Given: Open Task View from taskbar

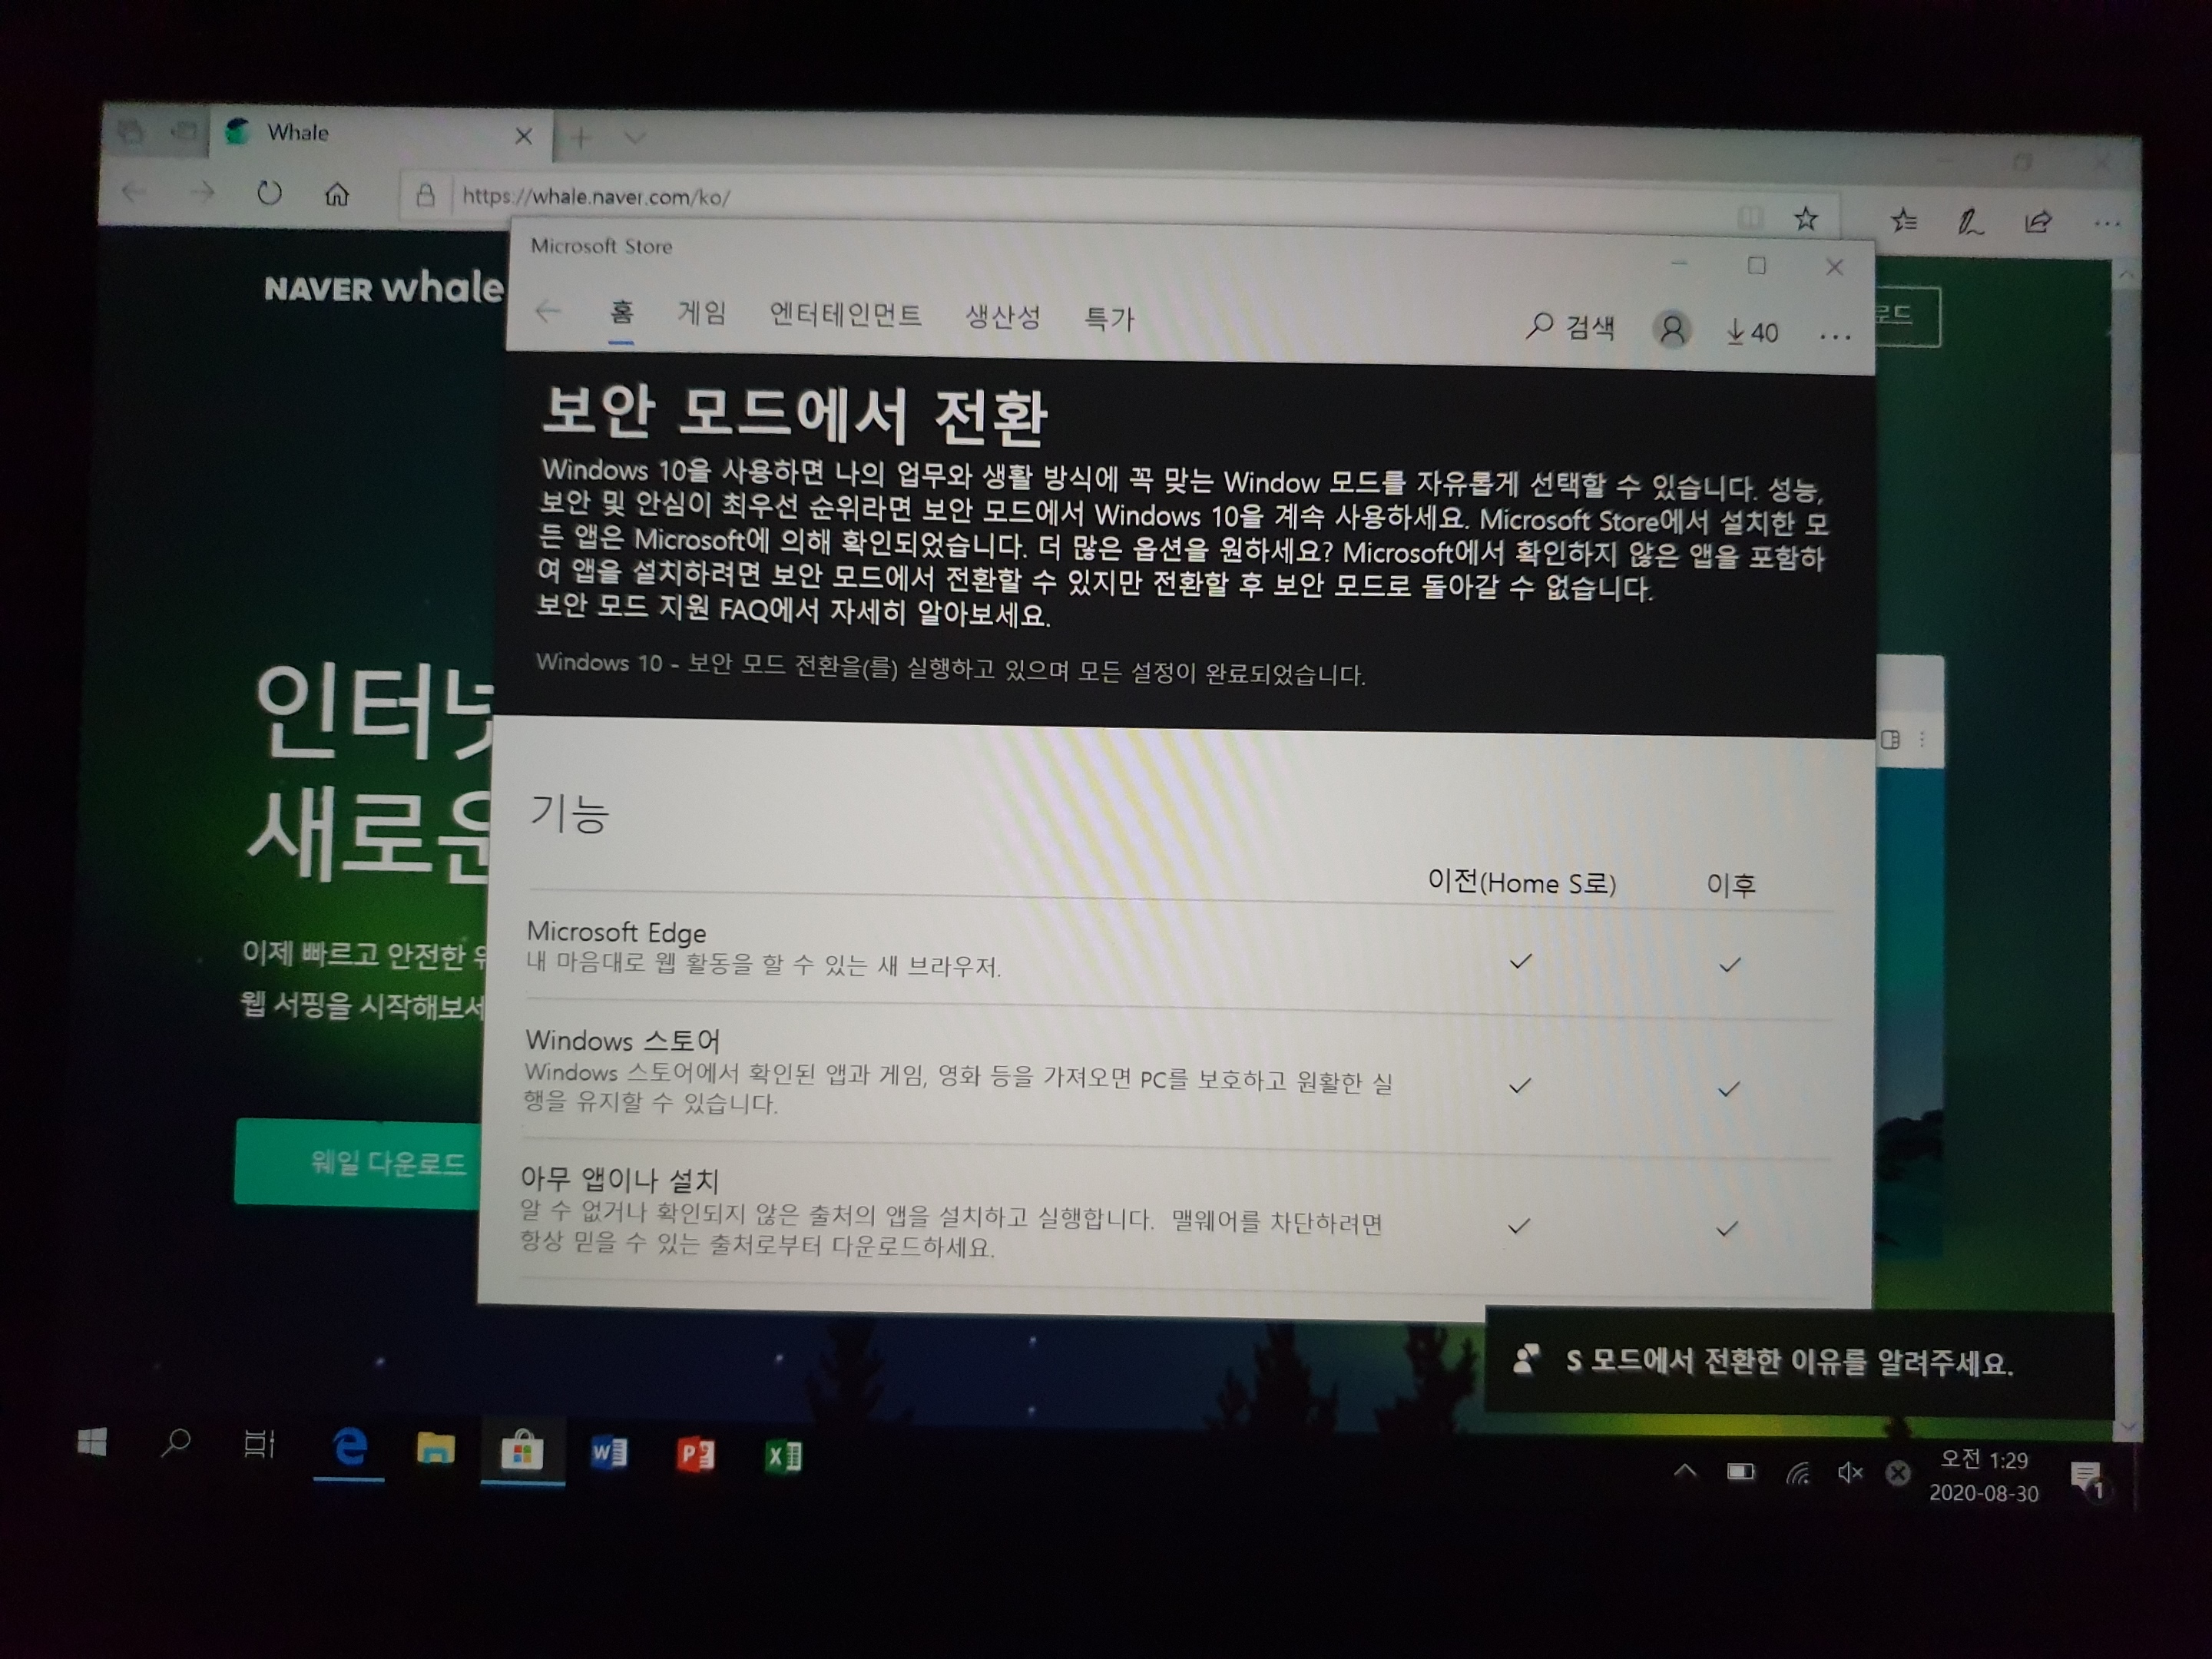Looking at the screenshot, I should (x=259, y=1445).
